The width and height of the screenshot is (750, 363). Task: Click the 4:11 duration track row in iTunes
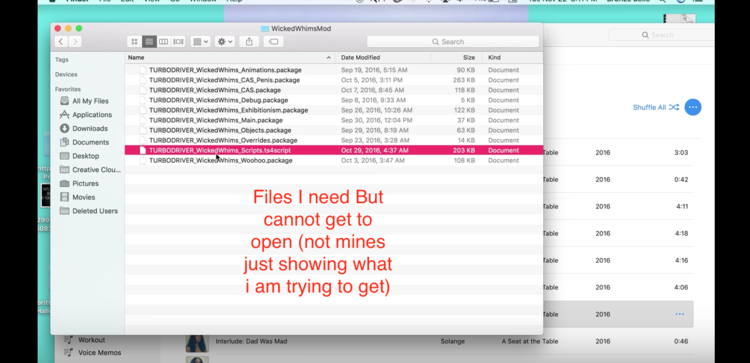[622, 207]
